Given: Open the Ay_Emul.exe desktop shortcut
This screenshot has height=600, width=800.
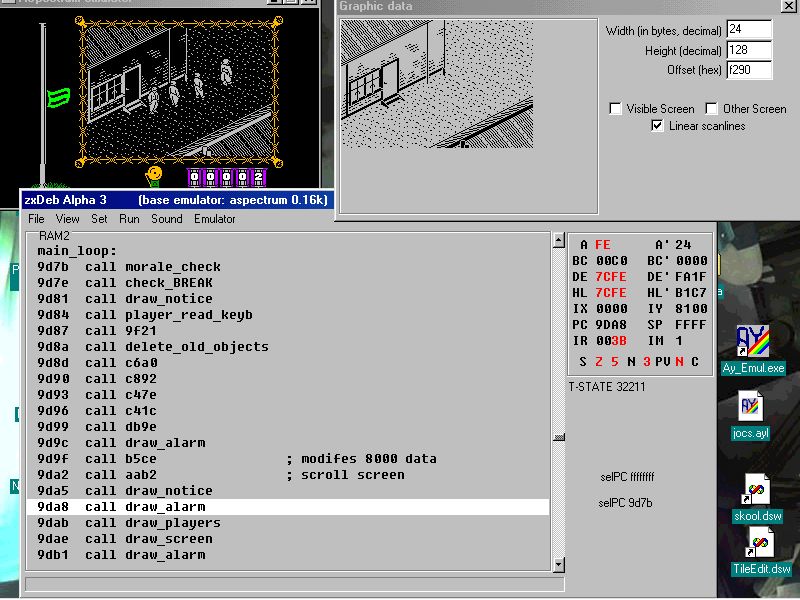Looking at the screenshot, I should (x=753, y=349).
